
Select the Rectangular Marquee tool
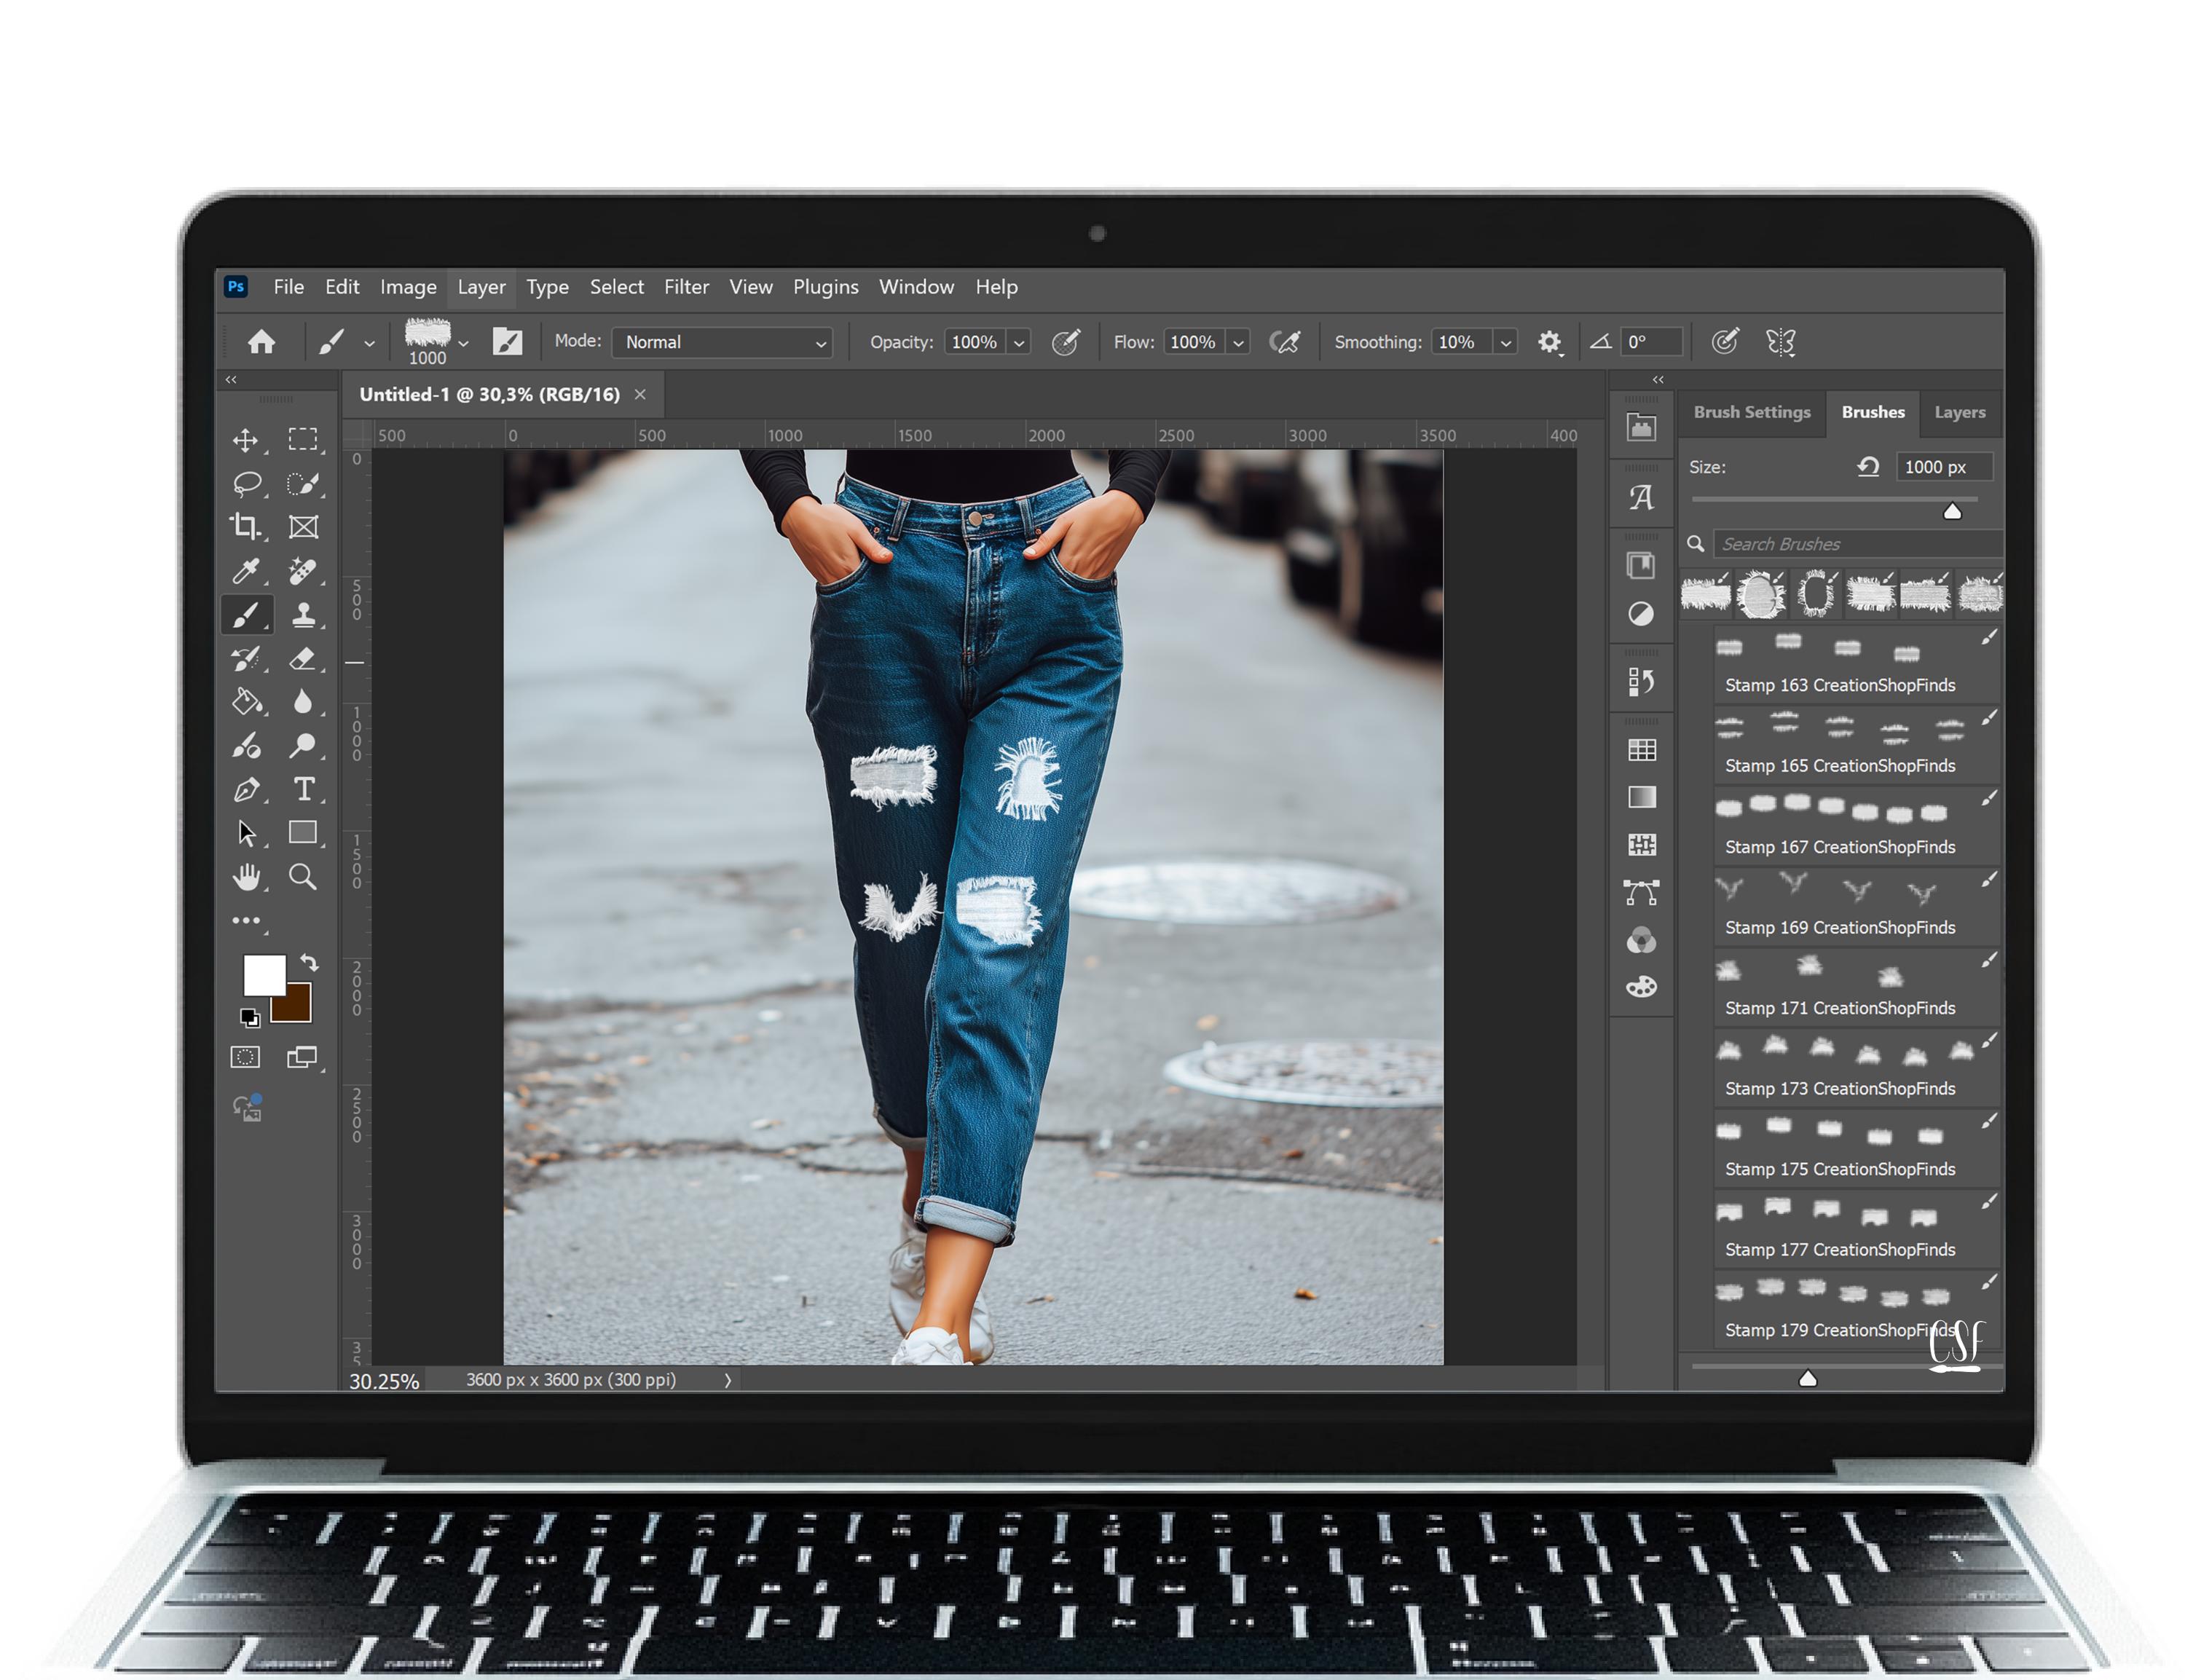(303, 439)
